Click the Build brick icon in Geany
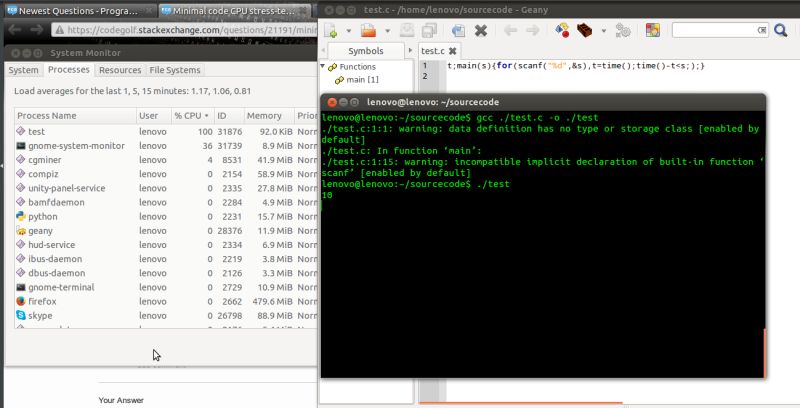This screenshot has width=800, height=408. (x=585, y=31)
